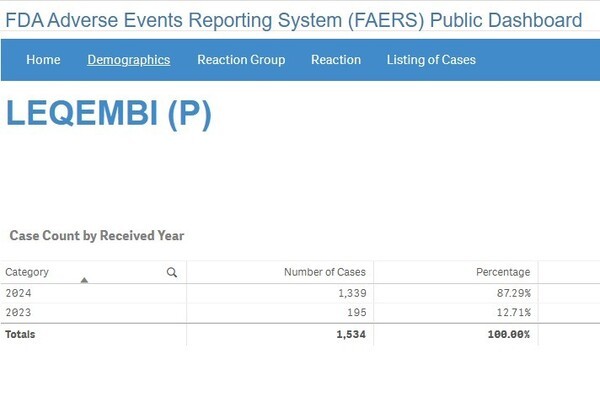Click the 1,339 cases value
Image resolution: width=600 pixels, height=397 pixels.
[x=352, y=293]
